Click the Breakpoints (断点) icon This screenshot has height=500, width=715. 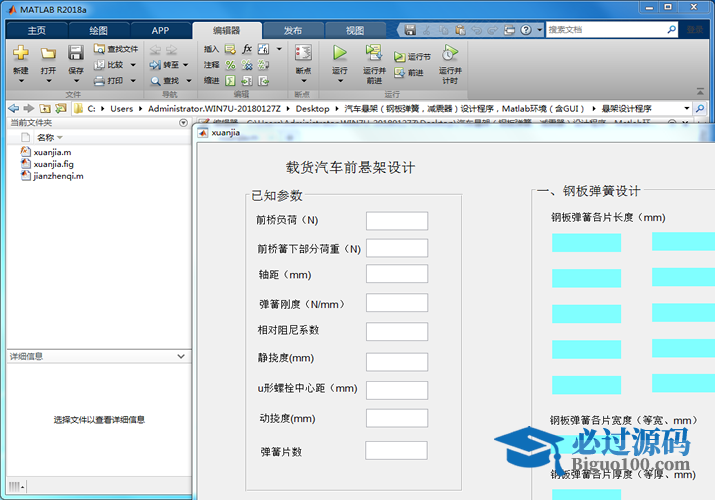(303, 53)
